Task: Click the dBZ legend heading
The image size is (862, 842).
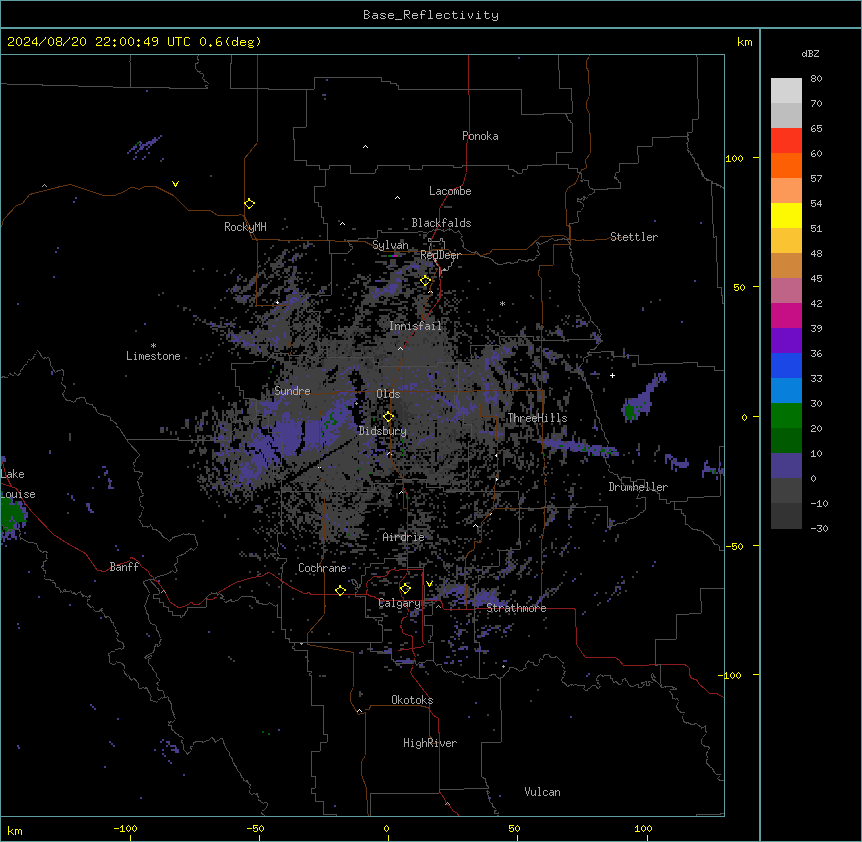Action: pos(810,54)
